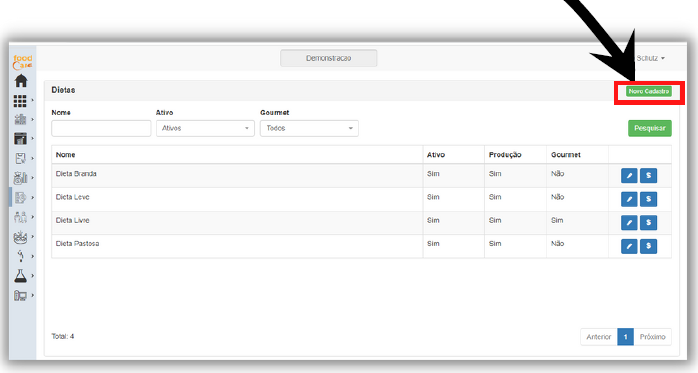
Task: Click the Novo Cadastro button
Action: 649,91
